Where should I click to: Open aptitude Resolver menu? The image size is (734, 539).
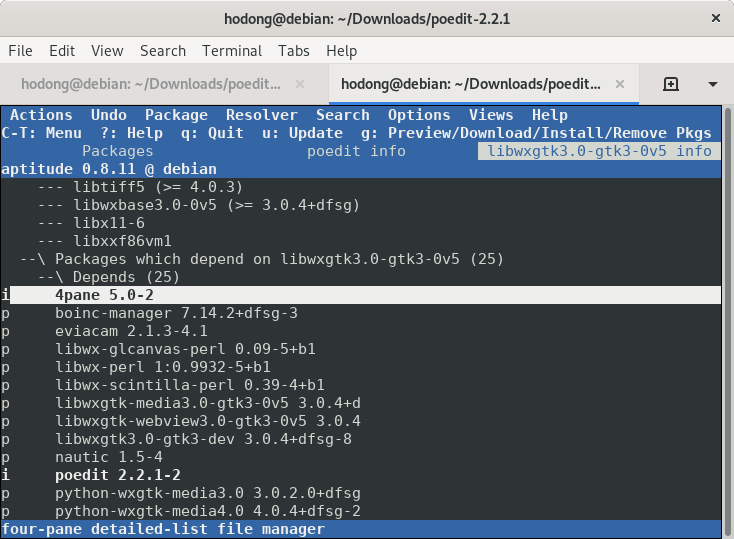click(262, 115)
